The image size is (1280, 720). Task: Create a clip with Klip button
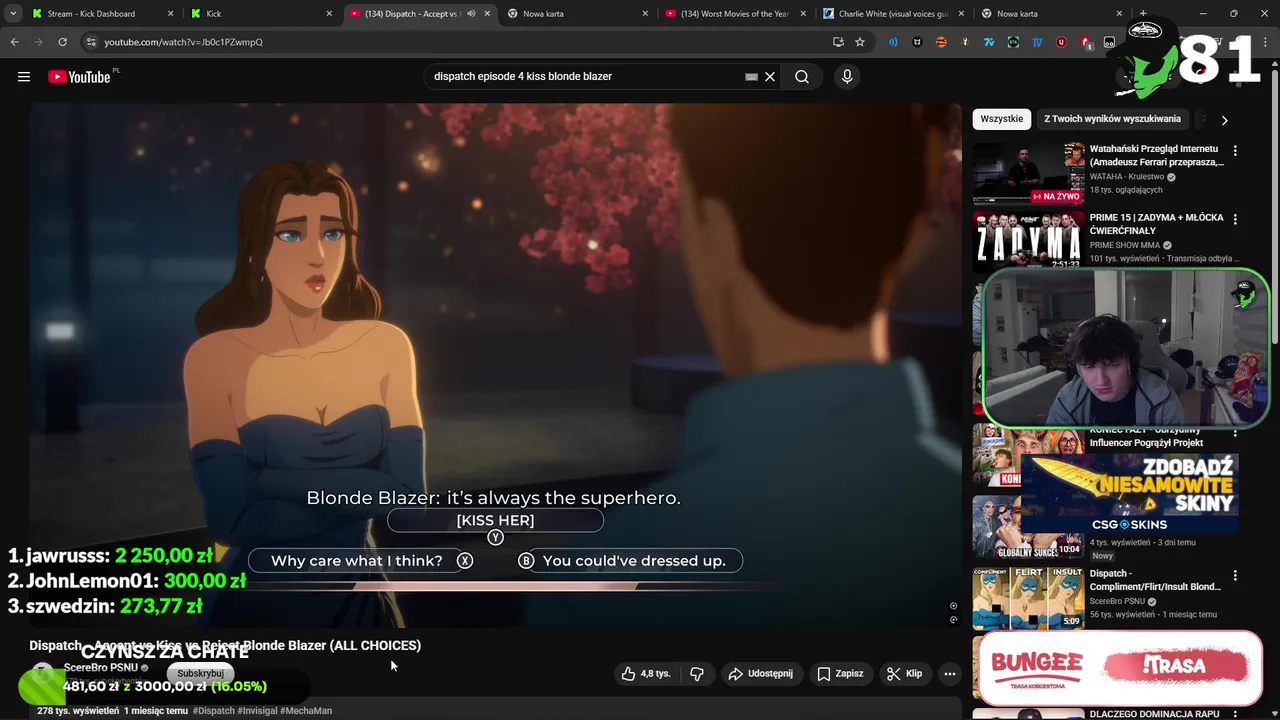tap(904, 674)
